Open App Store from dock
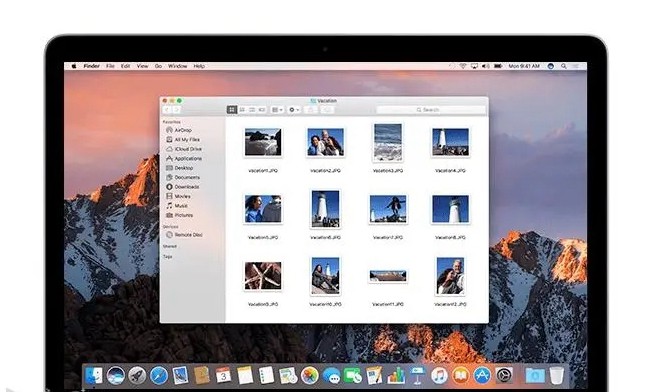The width and height of the screenshot is (651, 392). 482,376
